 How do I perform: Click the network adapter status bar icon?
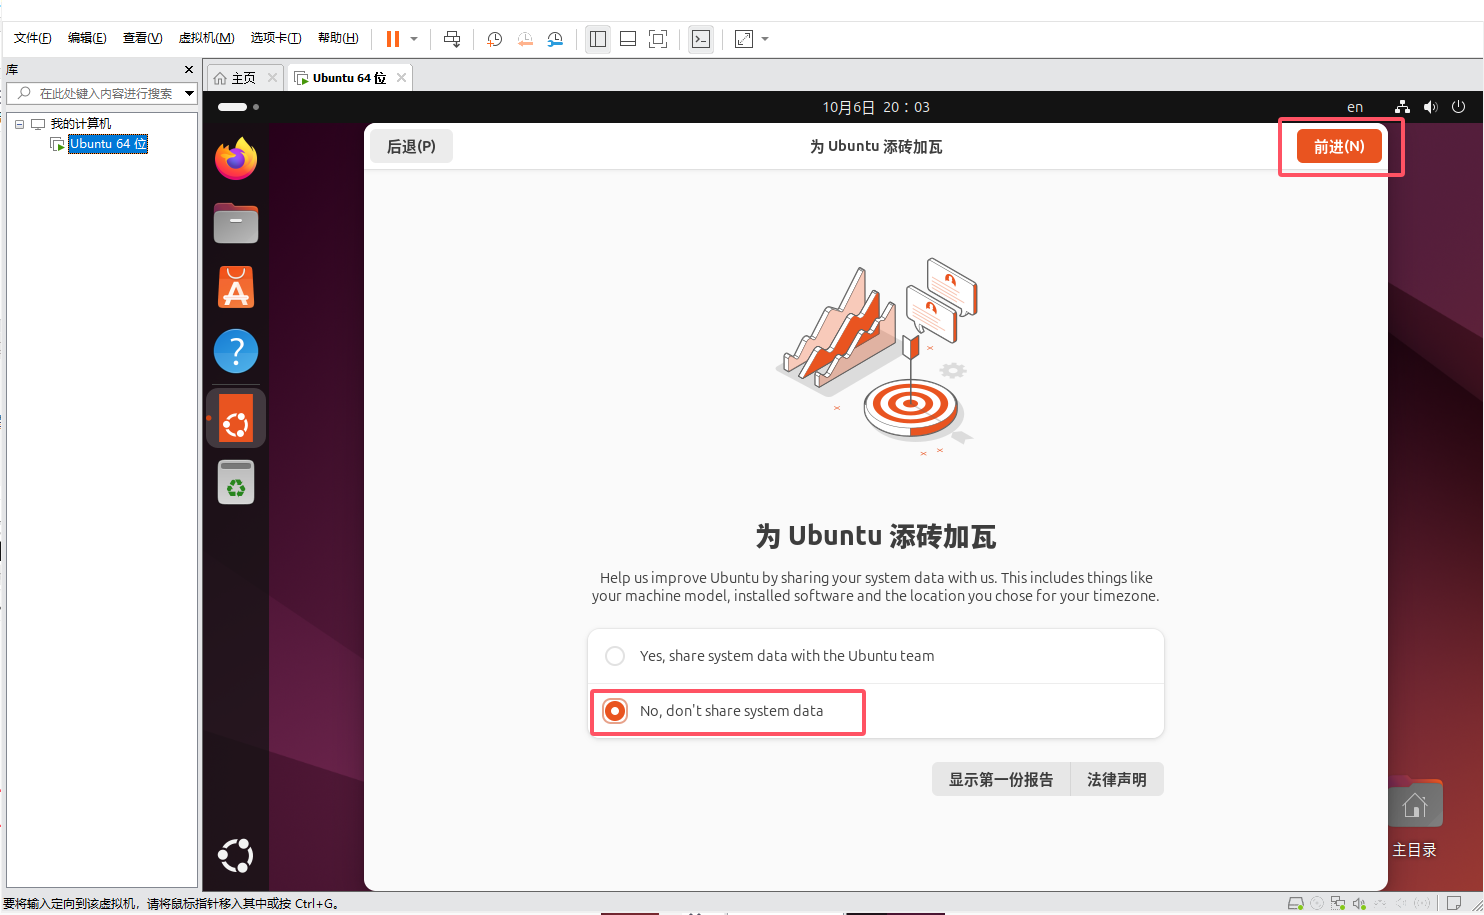tap(1338, 903)
